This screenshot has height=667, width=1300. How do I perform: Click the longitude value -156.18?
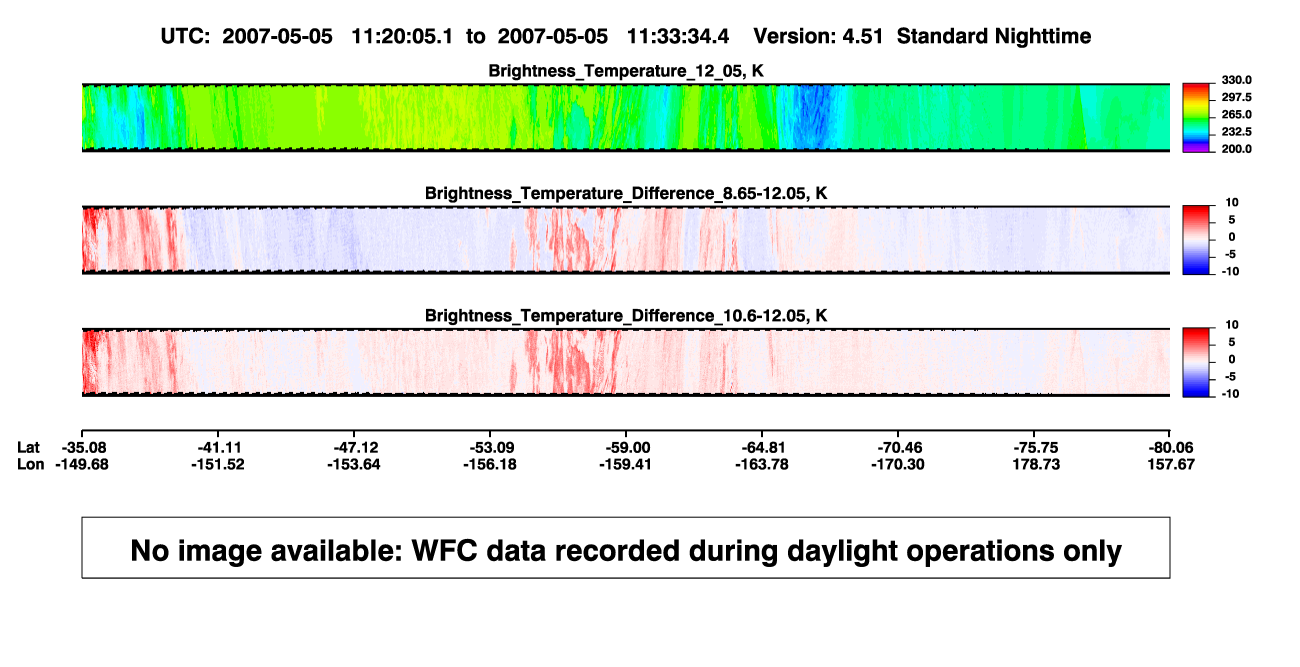pyautogui.click(x=490, y=464)
